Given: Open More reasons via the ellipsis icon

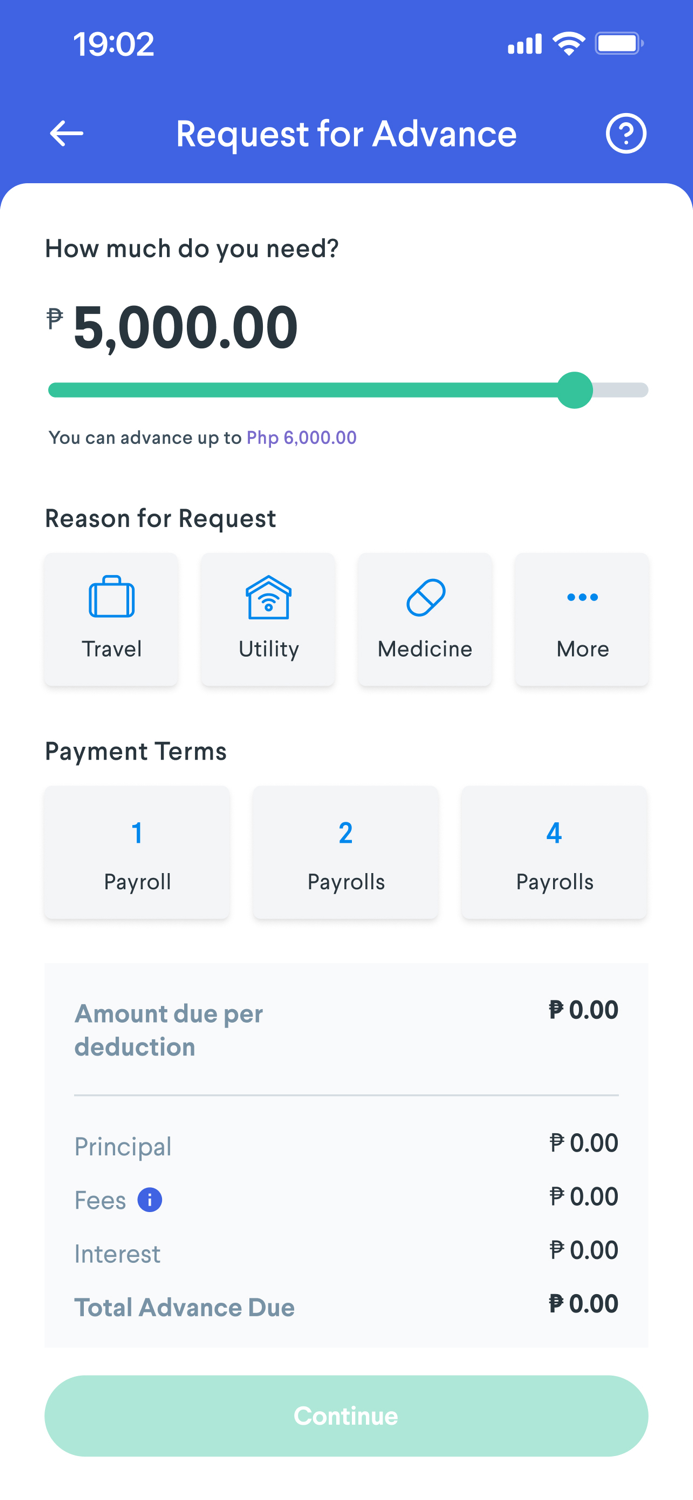Looking at the screenshot, I should 581,596.
